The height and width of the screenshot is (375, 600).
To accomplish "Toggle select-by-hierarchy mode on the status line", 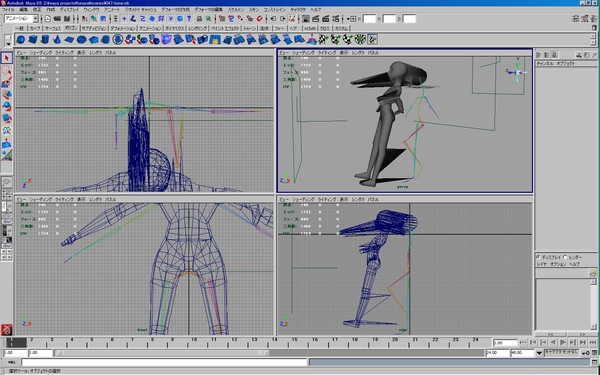I will [x=85, y=18].
